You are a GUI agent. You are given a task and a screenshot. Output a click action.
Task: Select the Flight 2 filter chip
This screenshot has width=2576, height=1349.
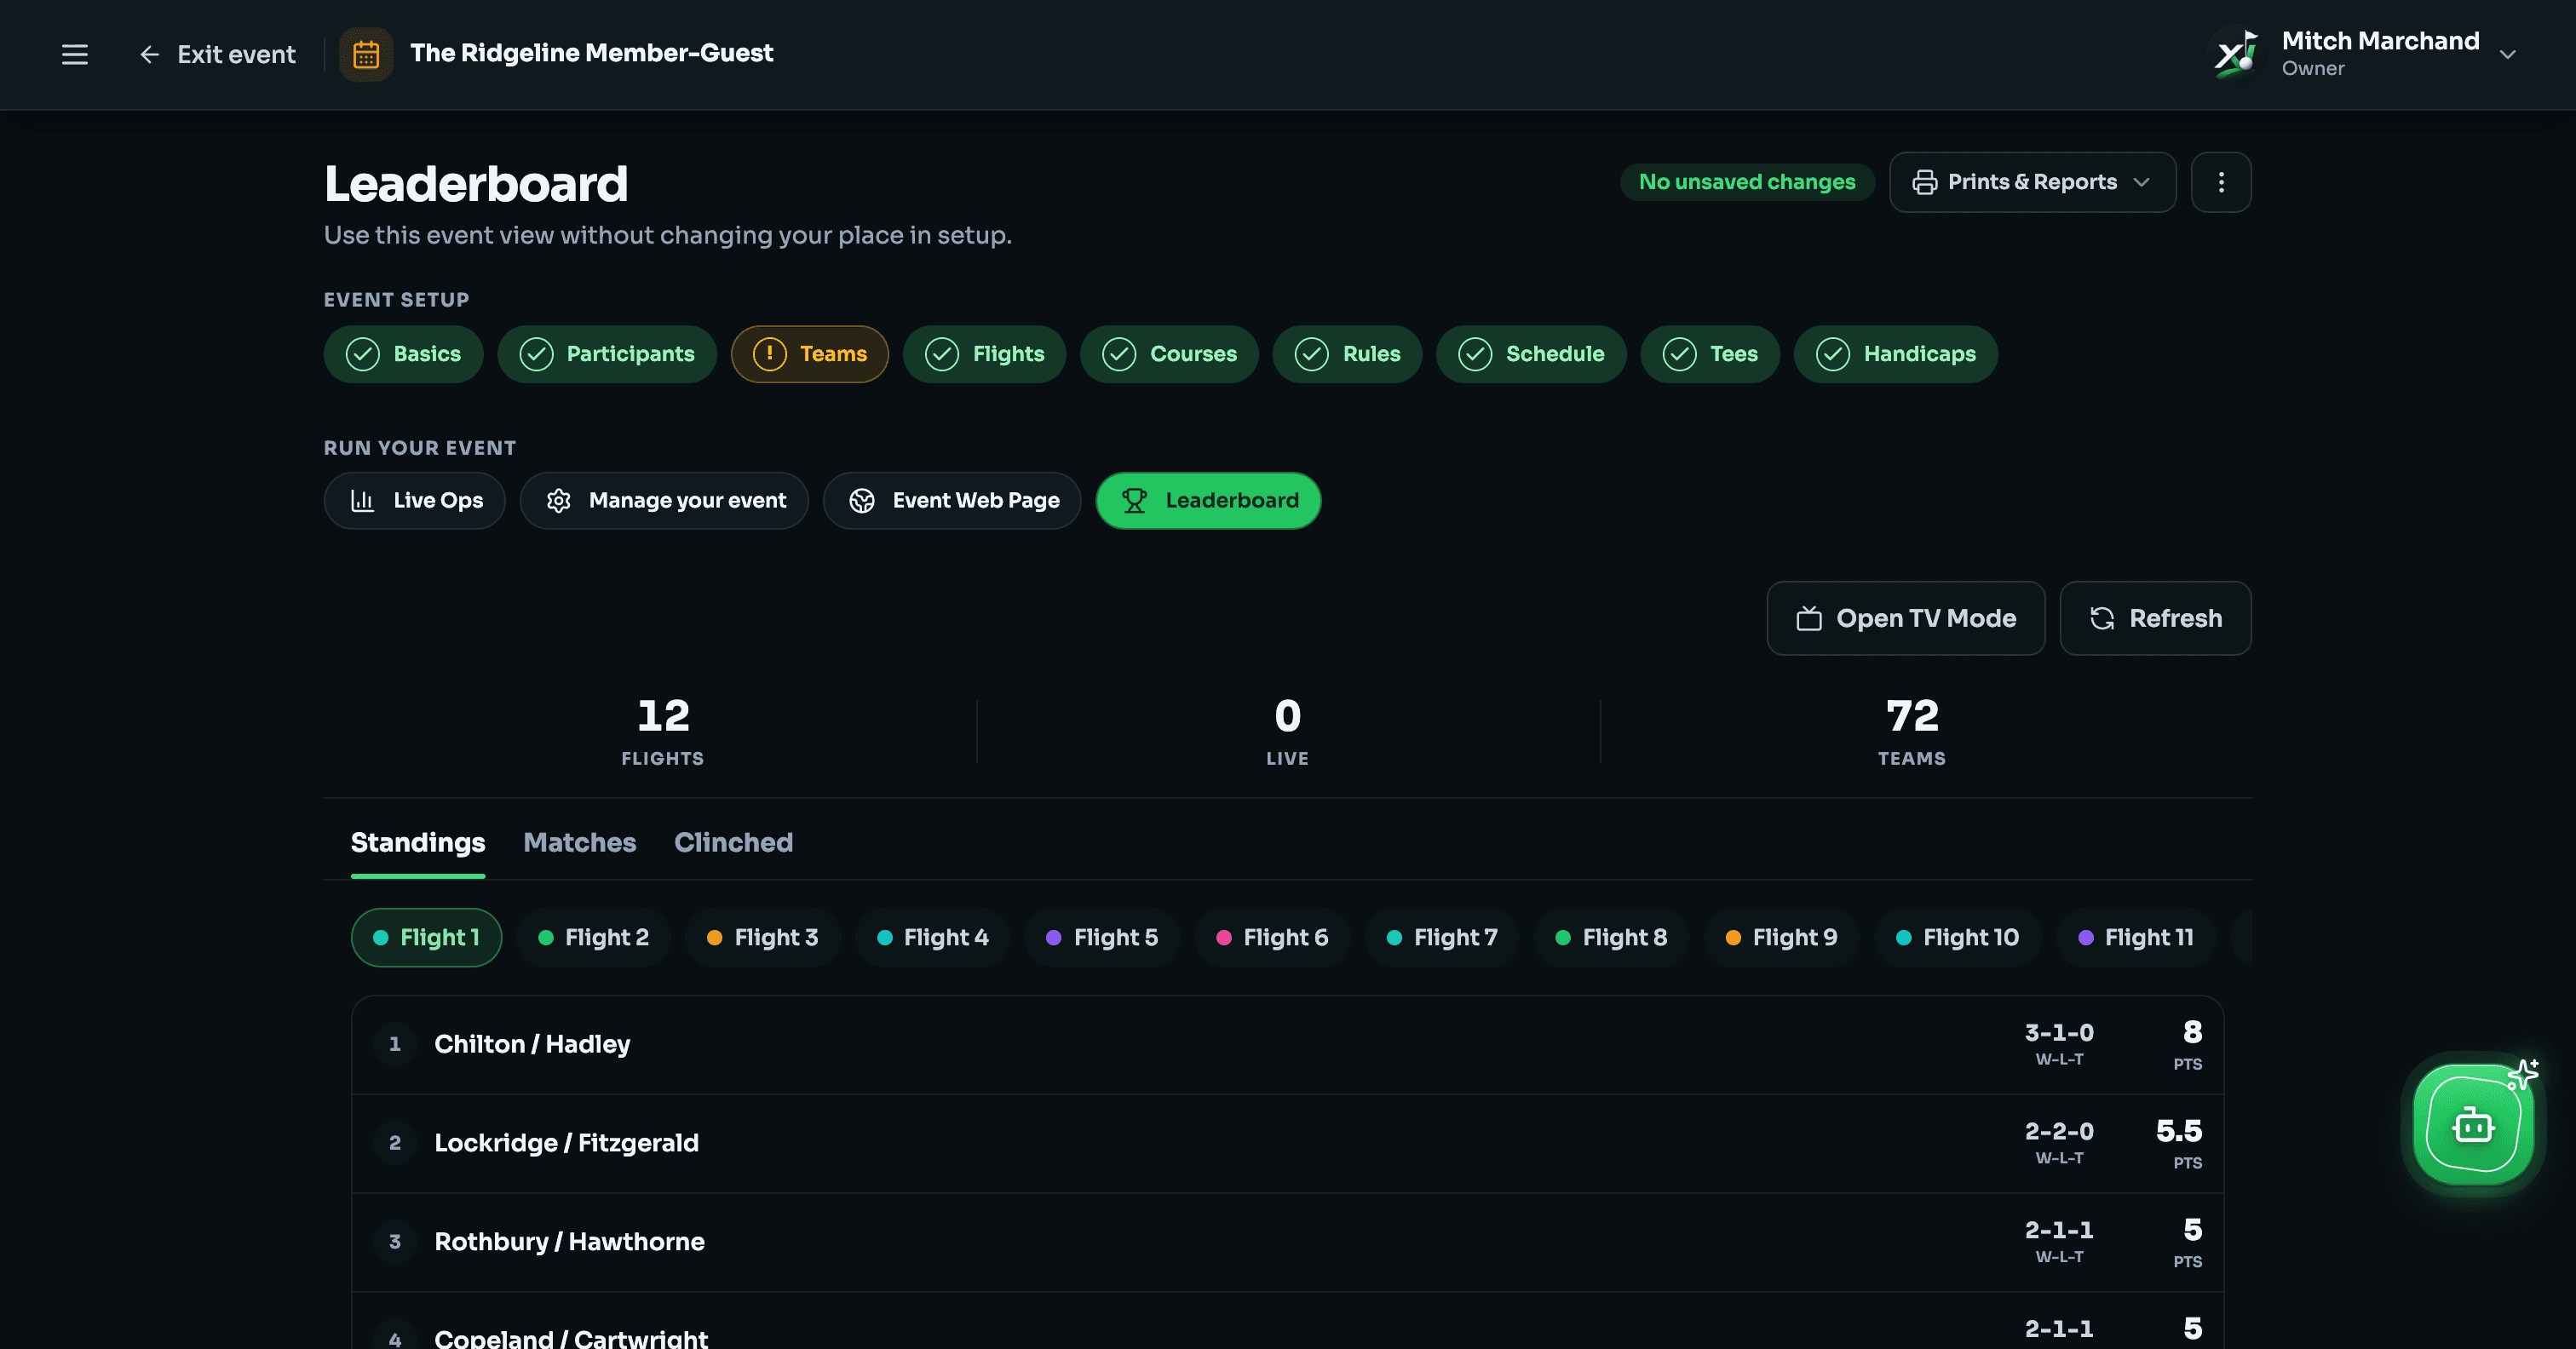click(x=594, y=938)
